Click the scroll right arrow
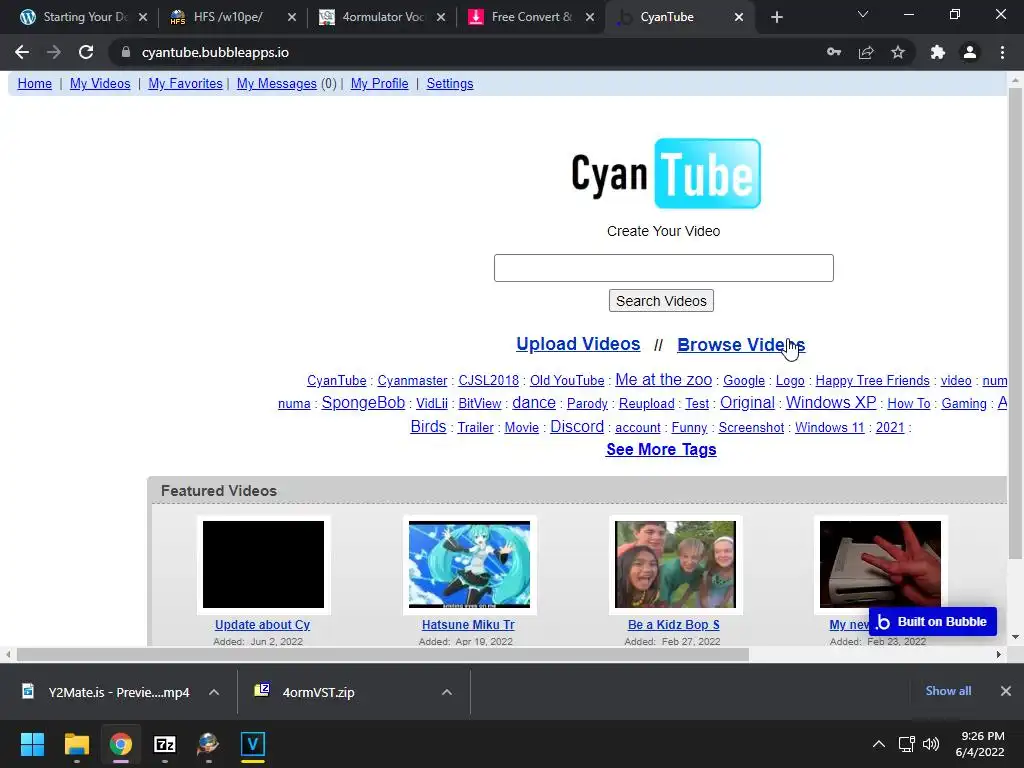The width and height of the screenshot is (1024, 768). click(x=999, y=654)
